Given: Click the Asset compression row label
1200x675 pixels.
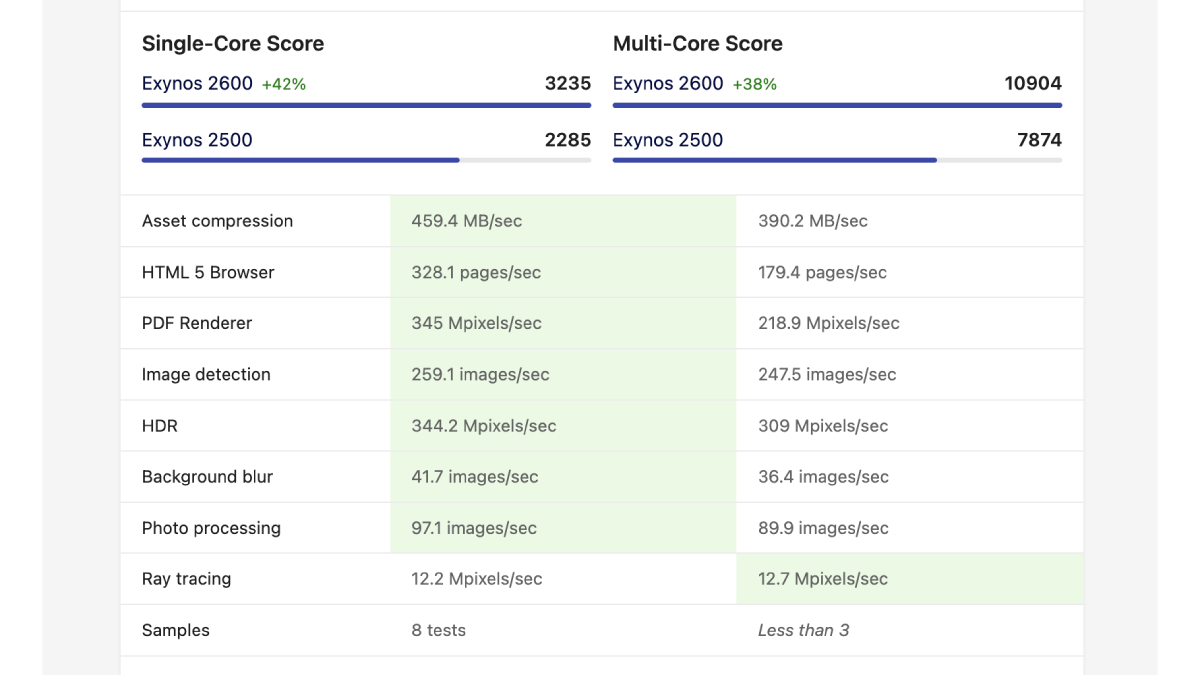Looking at the screenshot, I should click(218, 221).
